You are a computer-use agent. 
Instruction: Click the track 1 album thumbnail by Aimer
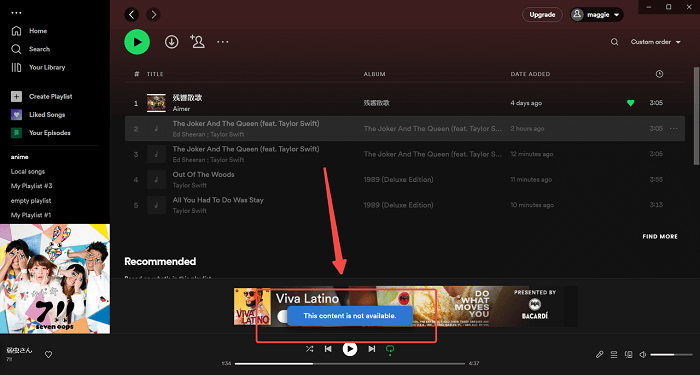156,103
